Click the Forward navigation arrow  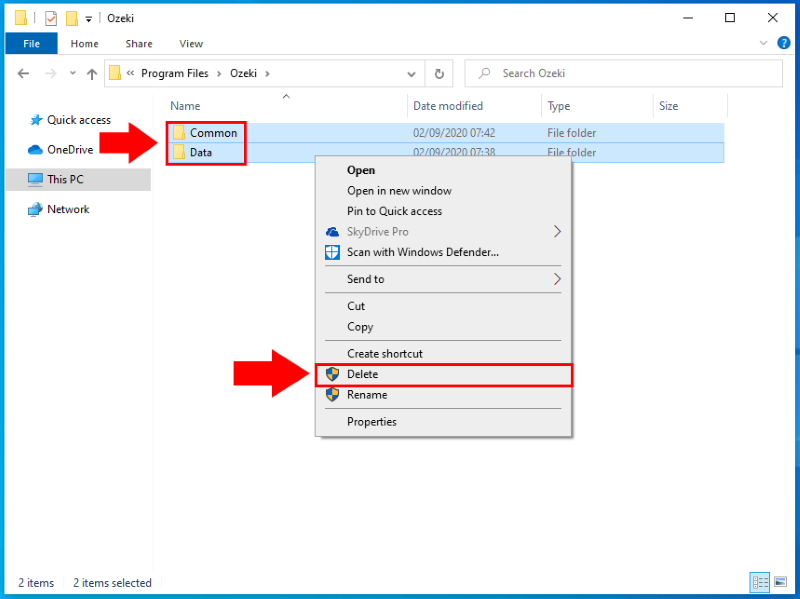tap(51, 73)
